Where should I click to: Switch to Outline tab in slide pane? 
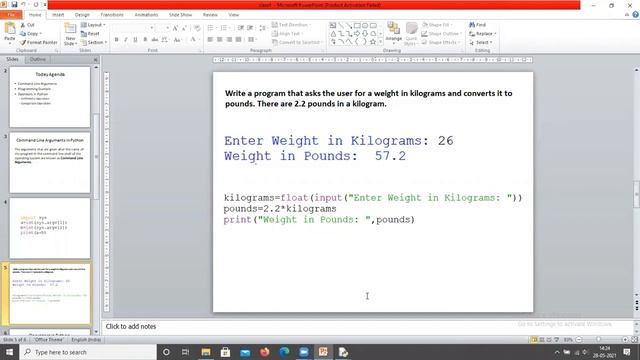pos(38,59)
